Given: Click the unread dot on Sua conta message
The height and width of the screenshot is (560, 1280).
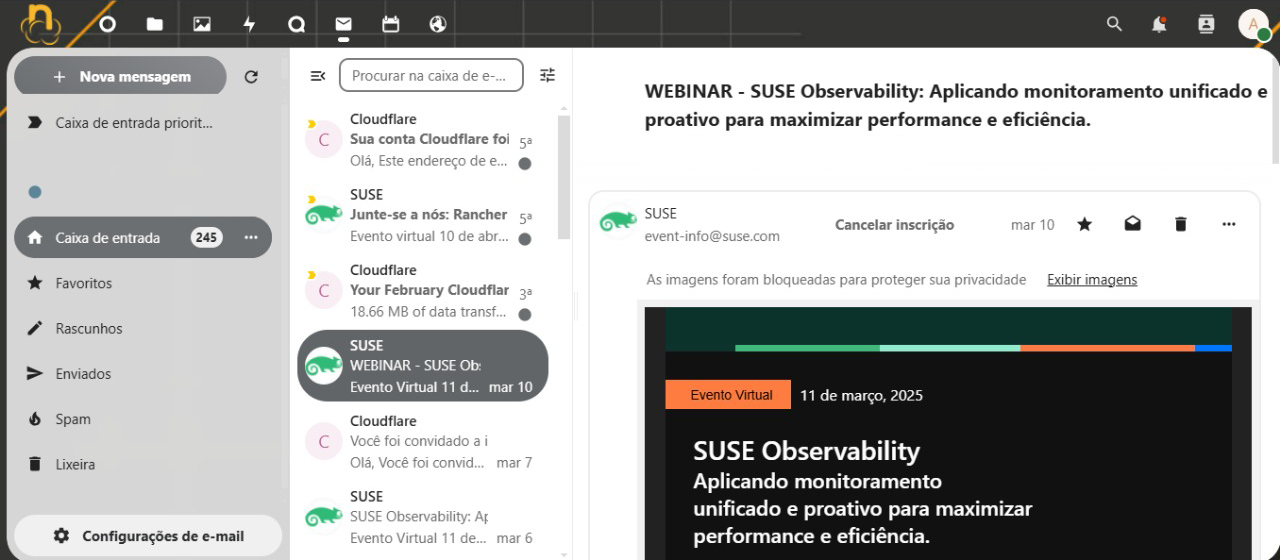Looking at the screenshot, I should (x=524, y=163).
